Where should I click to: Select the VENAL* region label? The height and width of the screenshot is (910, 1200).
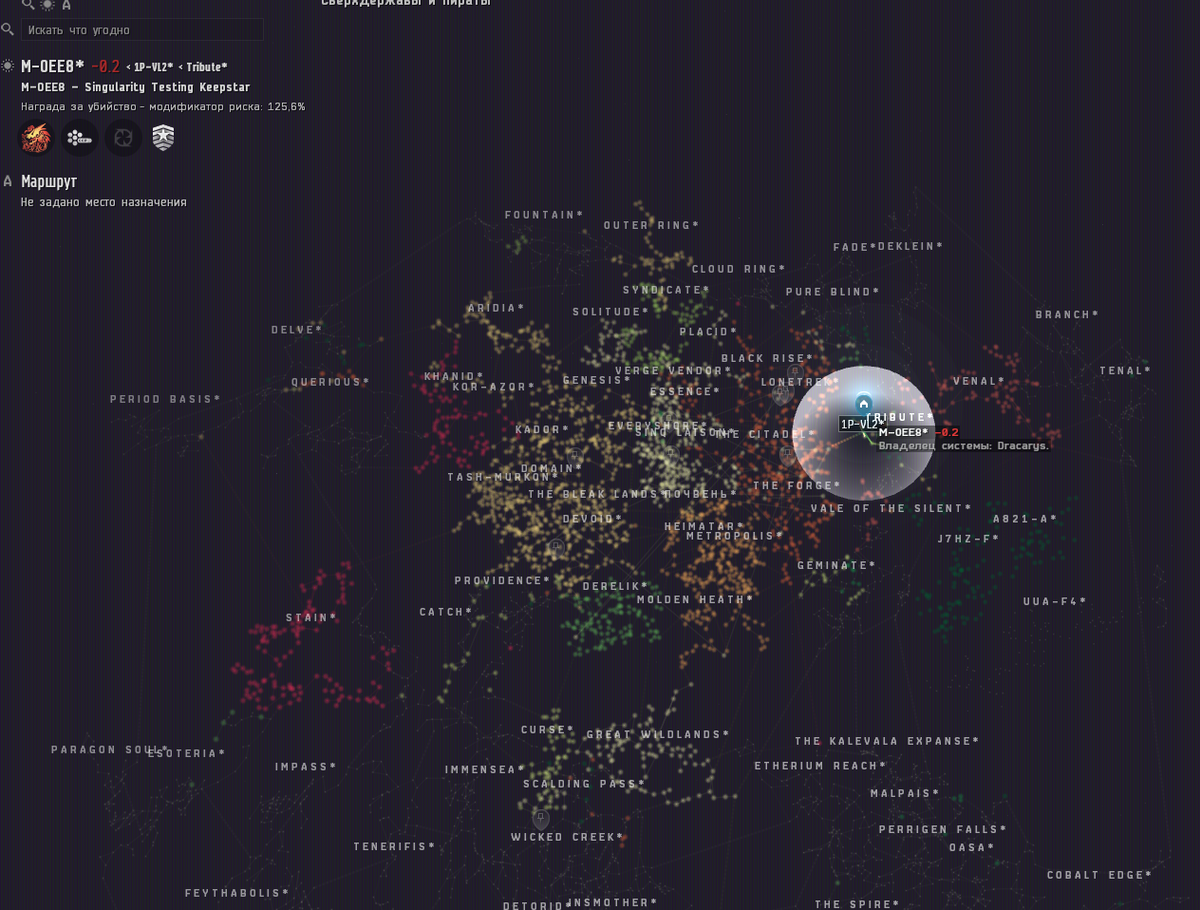pos(979,381)
